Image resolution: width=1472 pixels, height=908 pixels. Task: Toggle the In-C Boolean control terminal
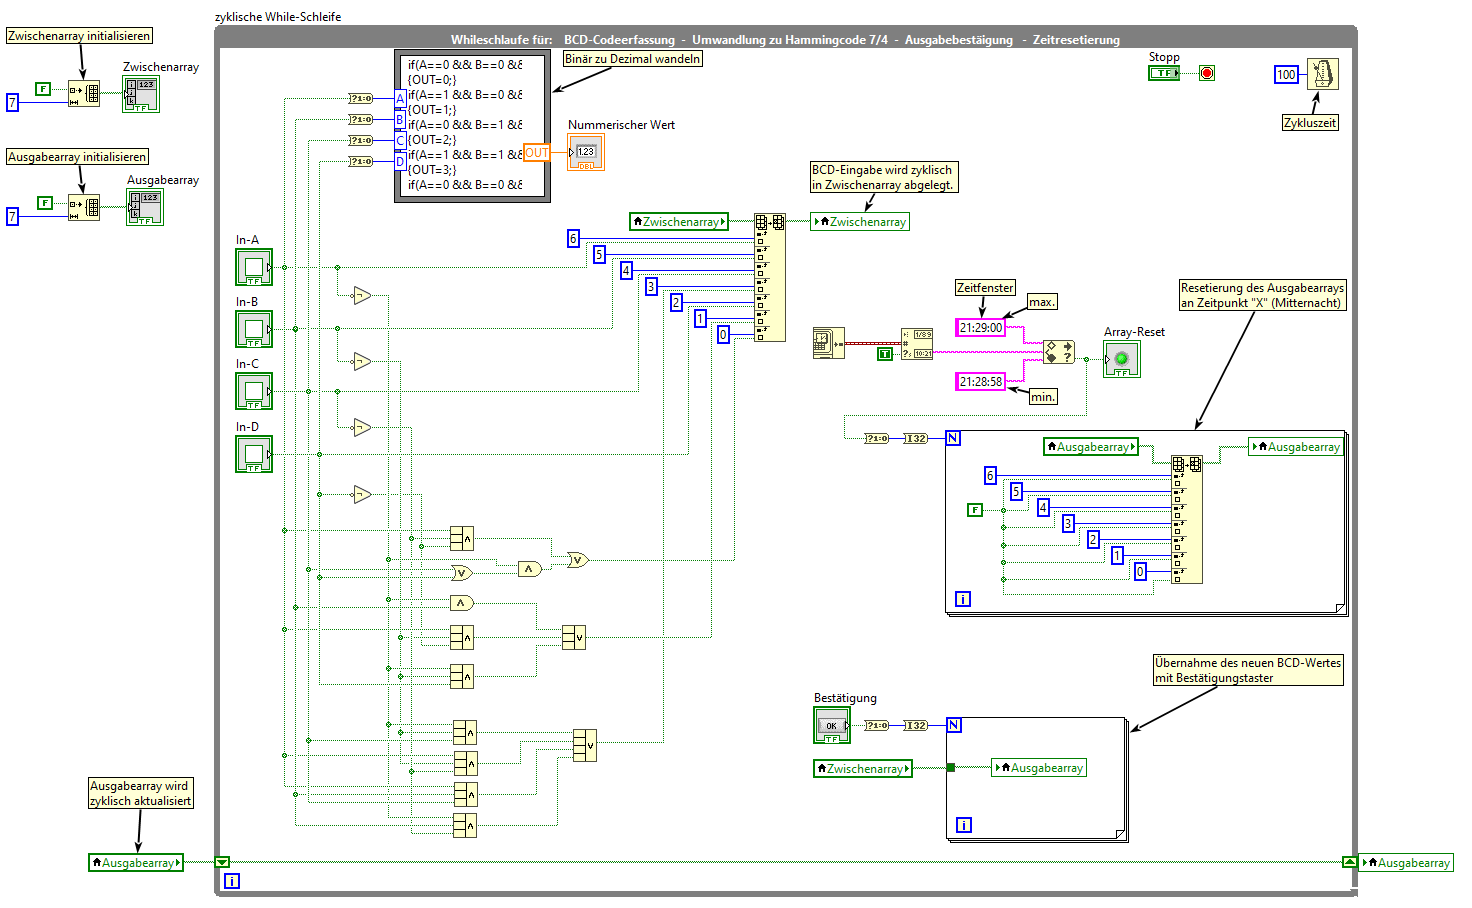point(254,391)
